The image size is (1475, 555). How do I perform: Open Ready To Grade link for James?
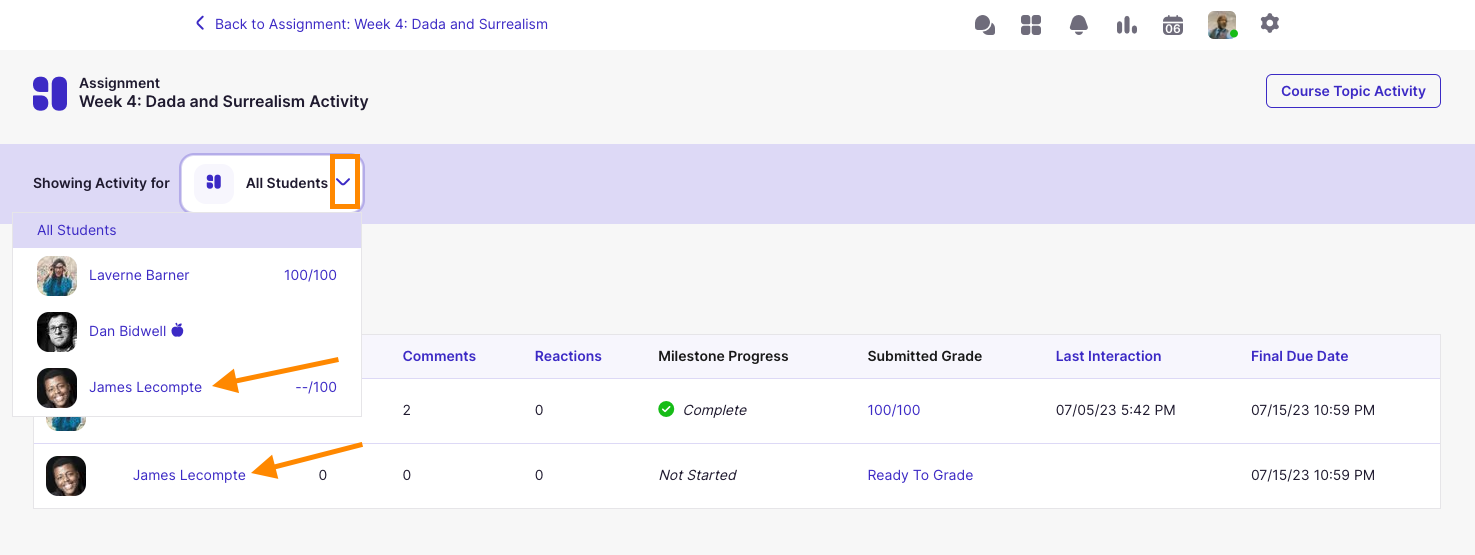tap(920, 475)
